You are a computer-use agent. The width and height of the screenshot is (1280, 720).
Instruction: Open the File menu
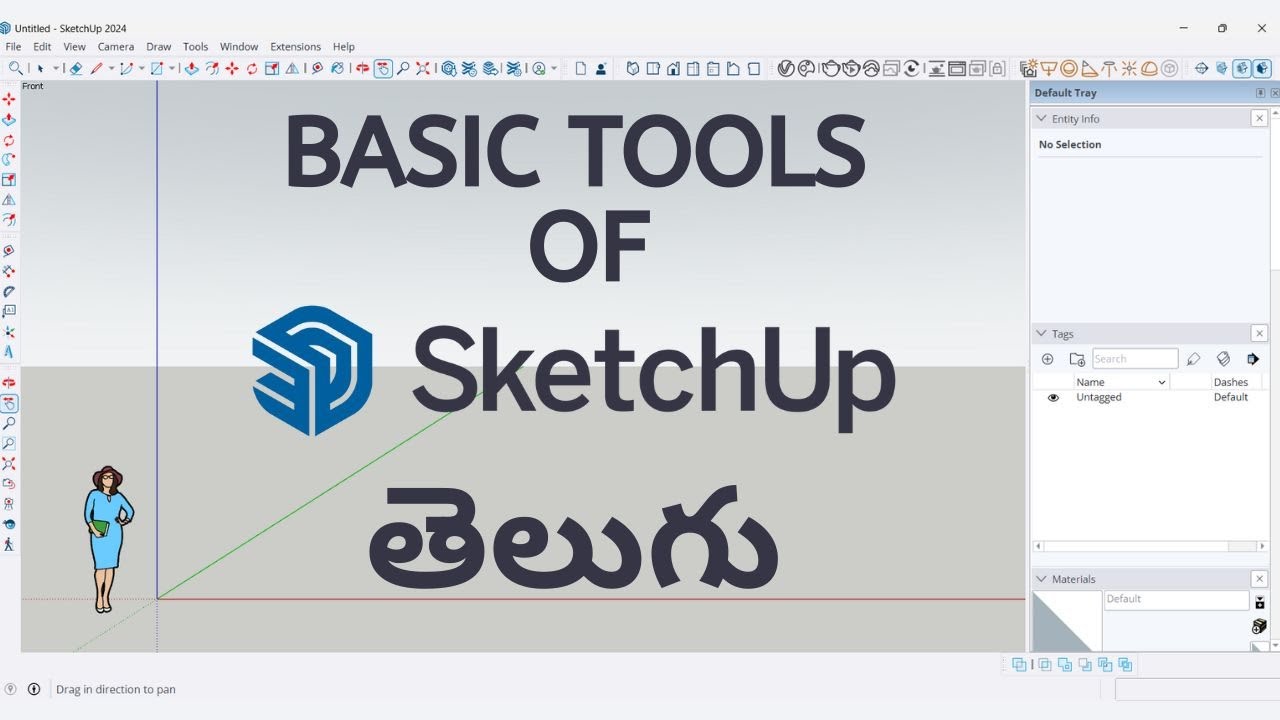13,47
